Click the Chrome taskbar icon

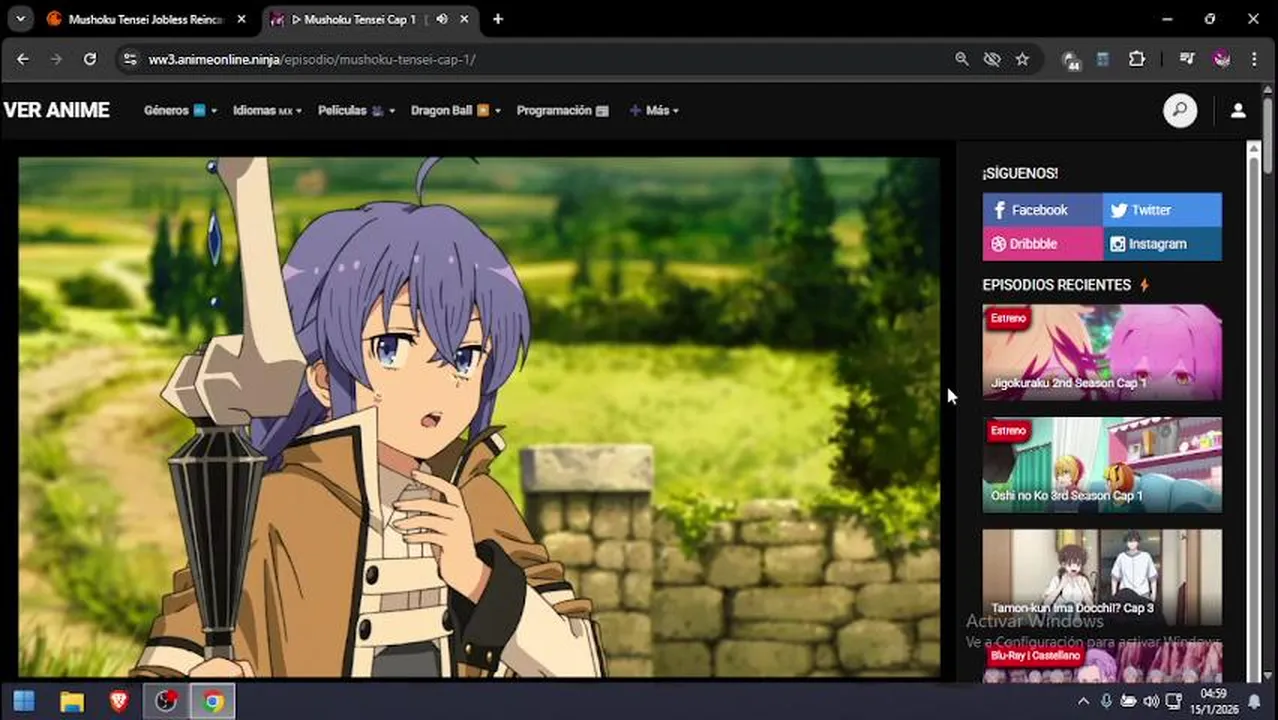(212, 701)
